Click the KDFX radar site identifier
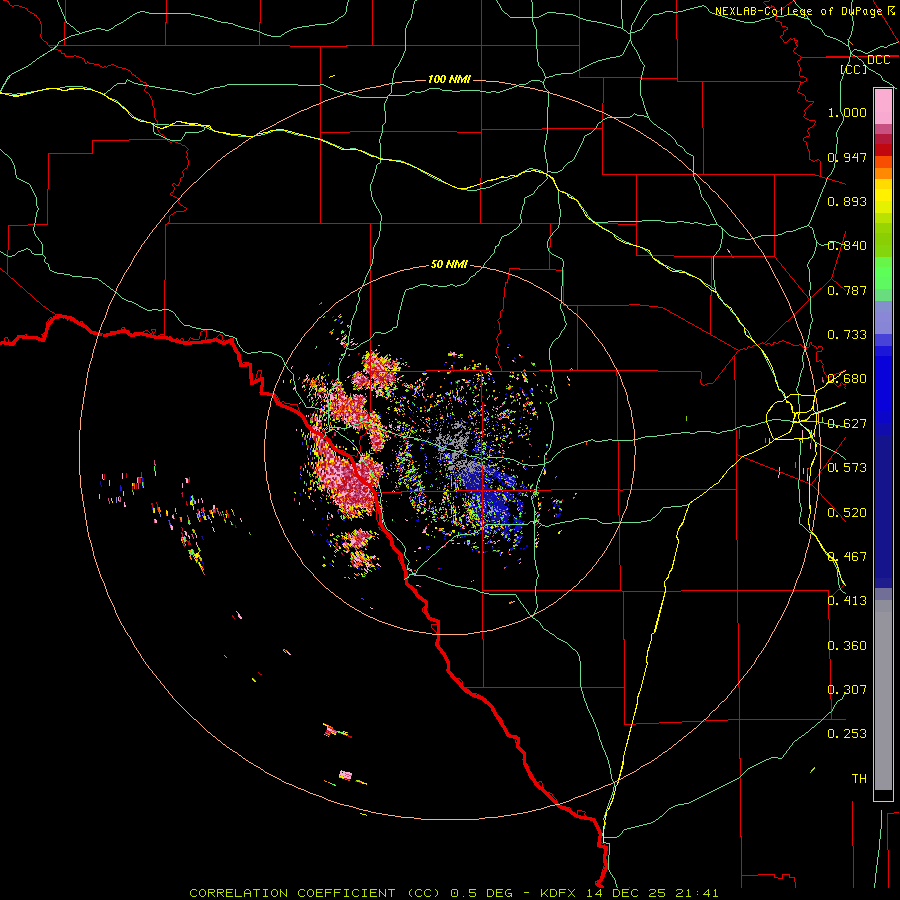The height and width of the screenshot is (900, 900). click(560, 893)
